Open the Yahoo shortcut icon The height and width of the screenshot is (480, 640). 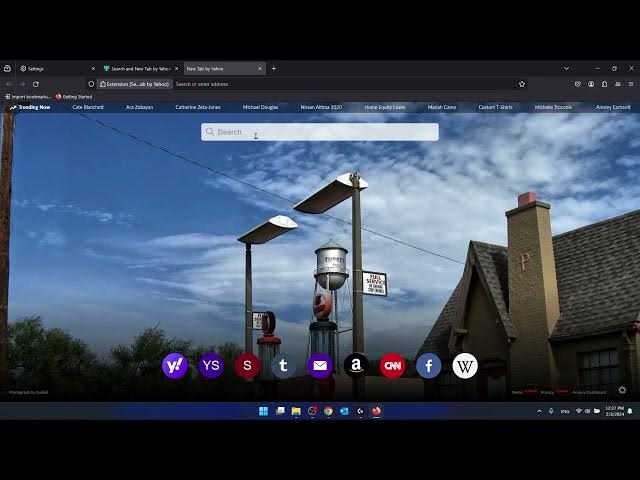point(175,366)
